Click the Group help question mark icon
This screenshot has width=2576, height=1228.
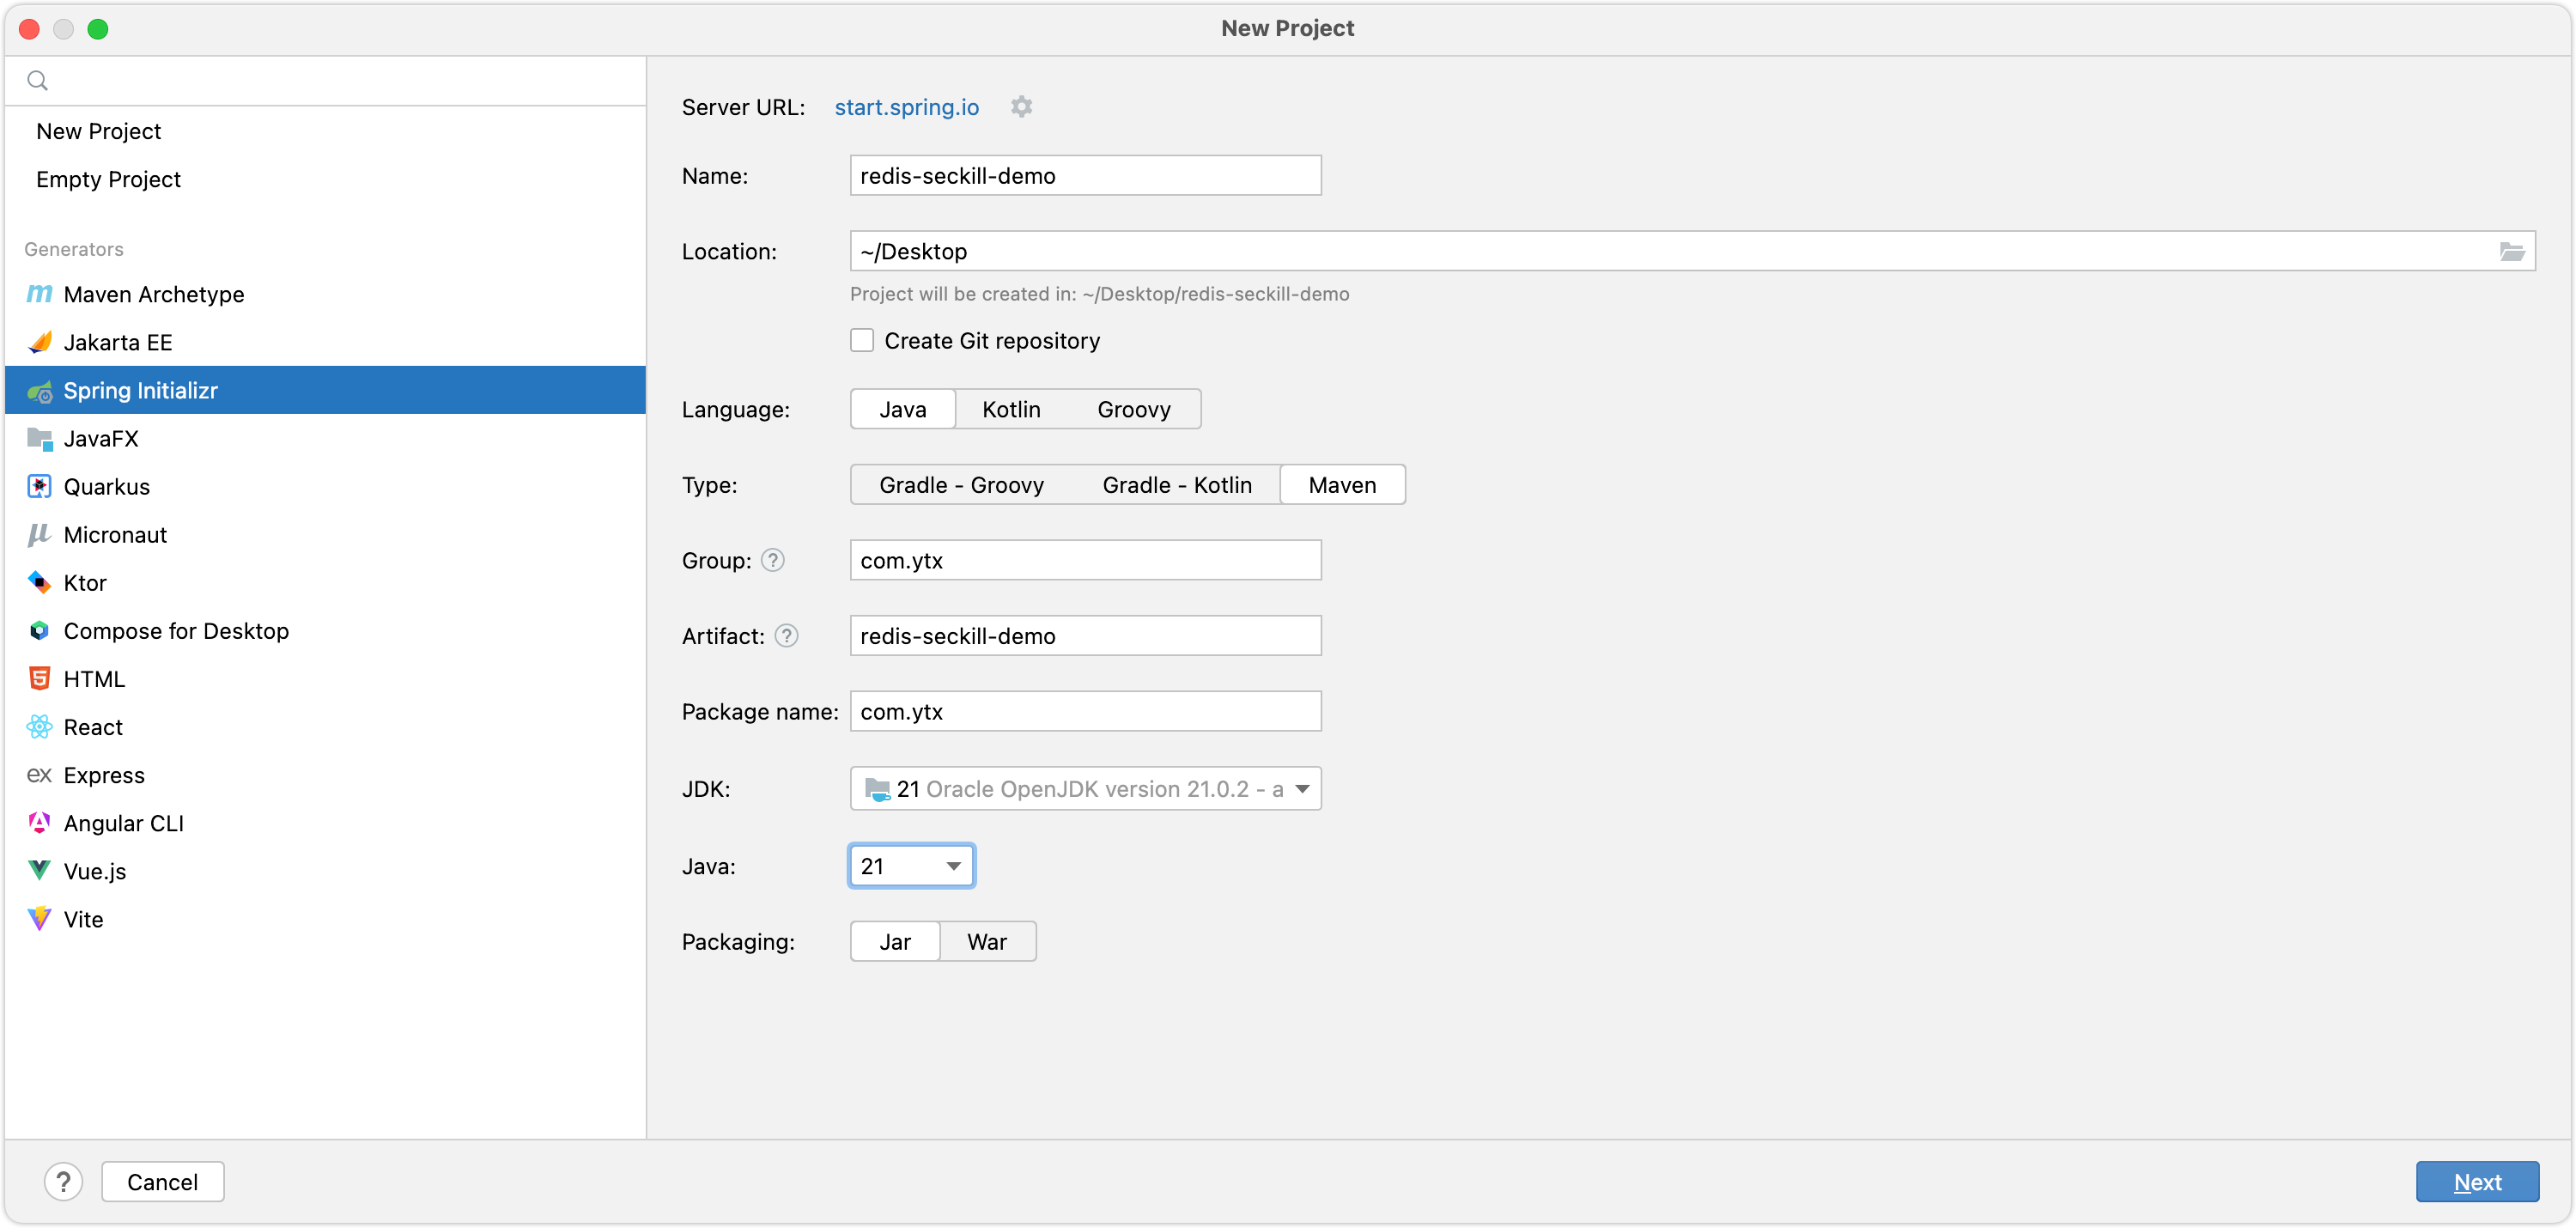point(773,560)
